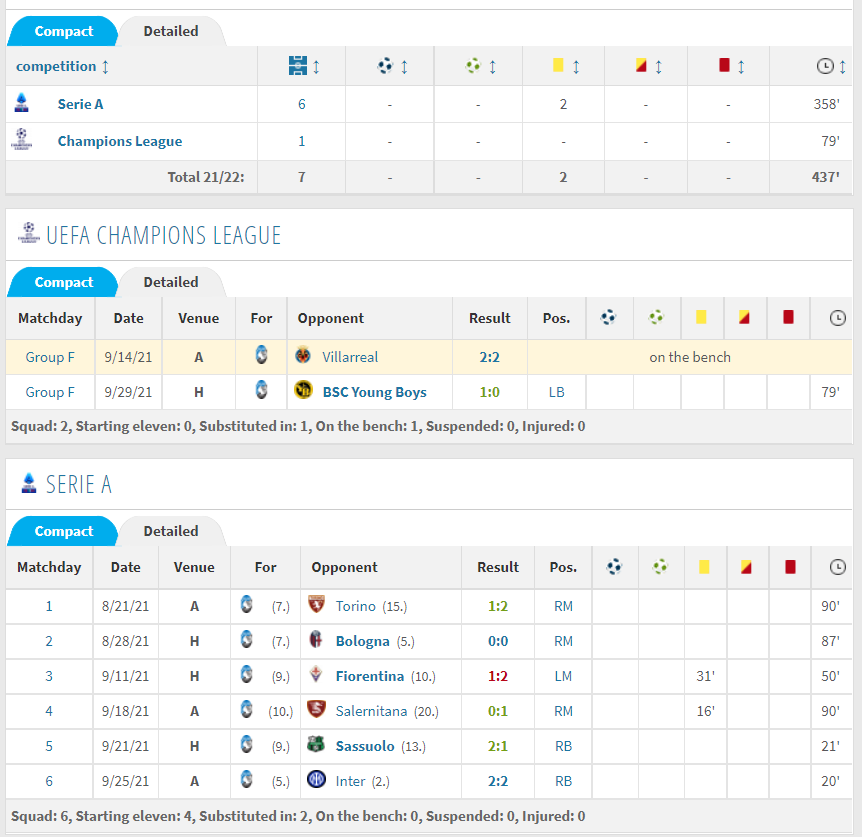Screen dimensions: 862x837
Task: Open Group F link dated 9/29/21
Action: tap(49, 392)
